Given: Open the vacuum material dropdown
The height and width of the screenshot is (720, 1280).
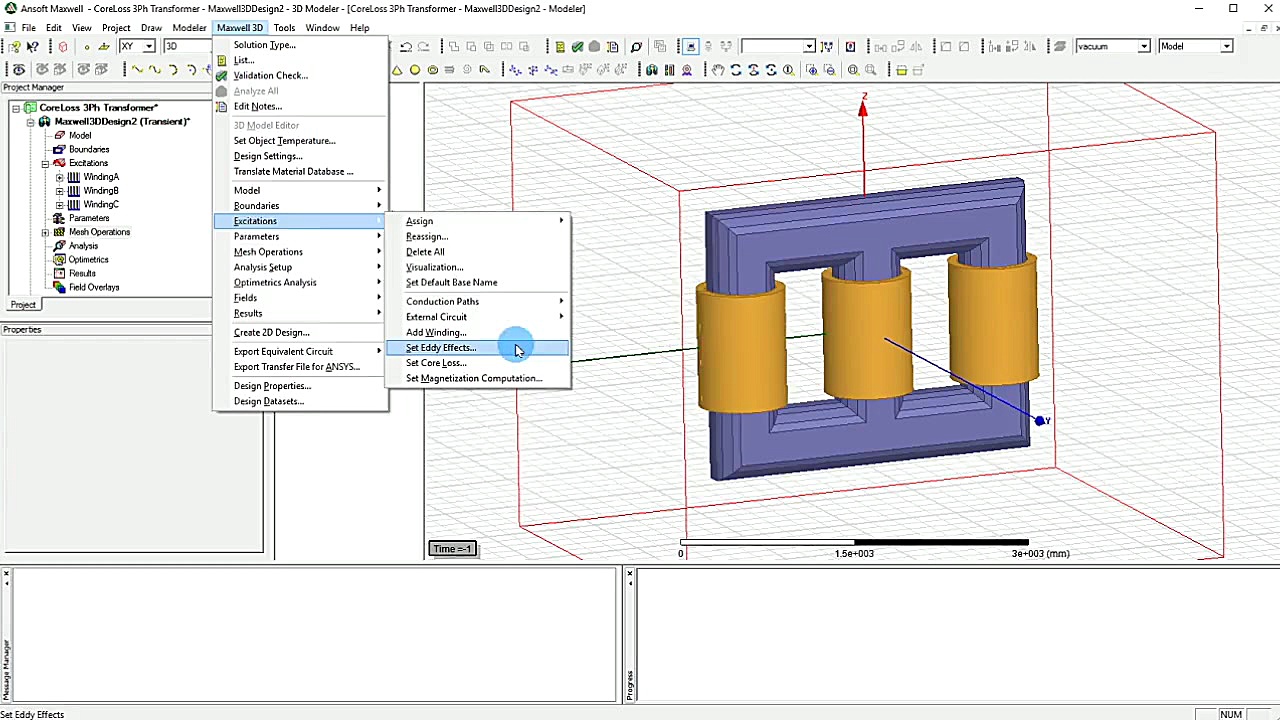Looking at the screenshot, I should (x=1142, y=47).
